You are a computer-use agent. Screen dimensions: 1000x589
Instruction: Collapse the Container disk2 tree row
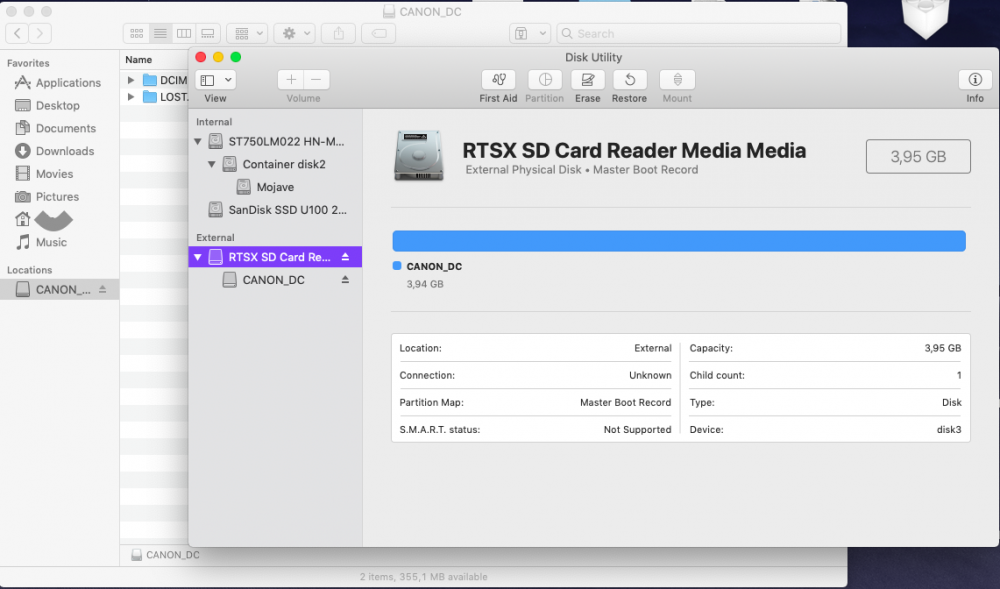point(212,164)
